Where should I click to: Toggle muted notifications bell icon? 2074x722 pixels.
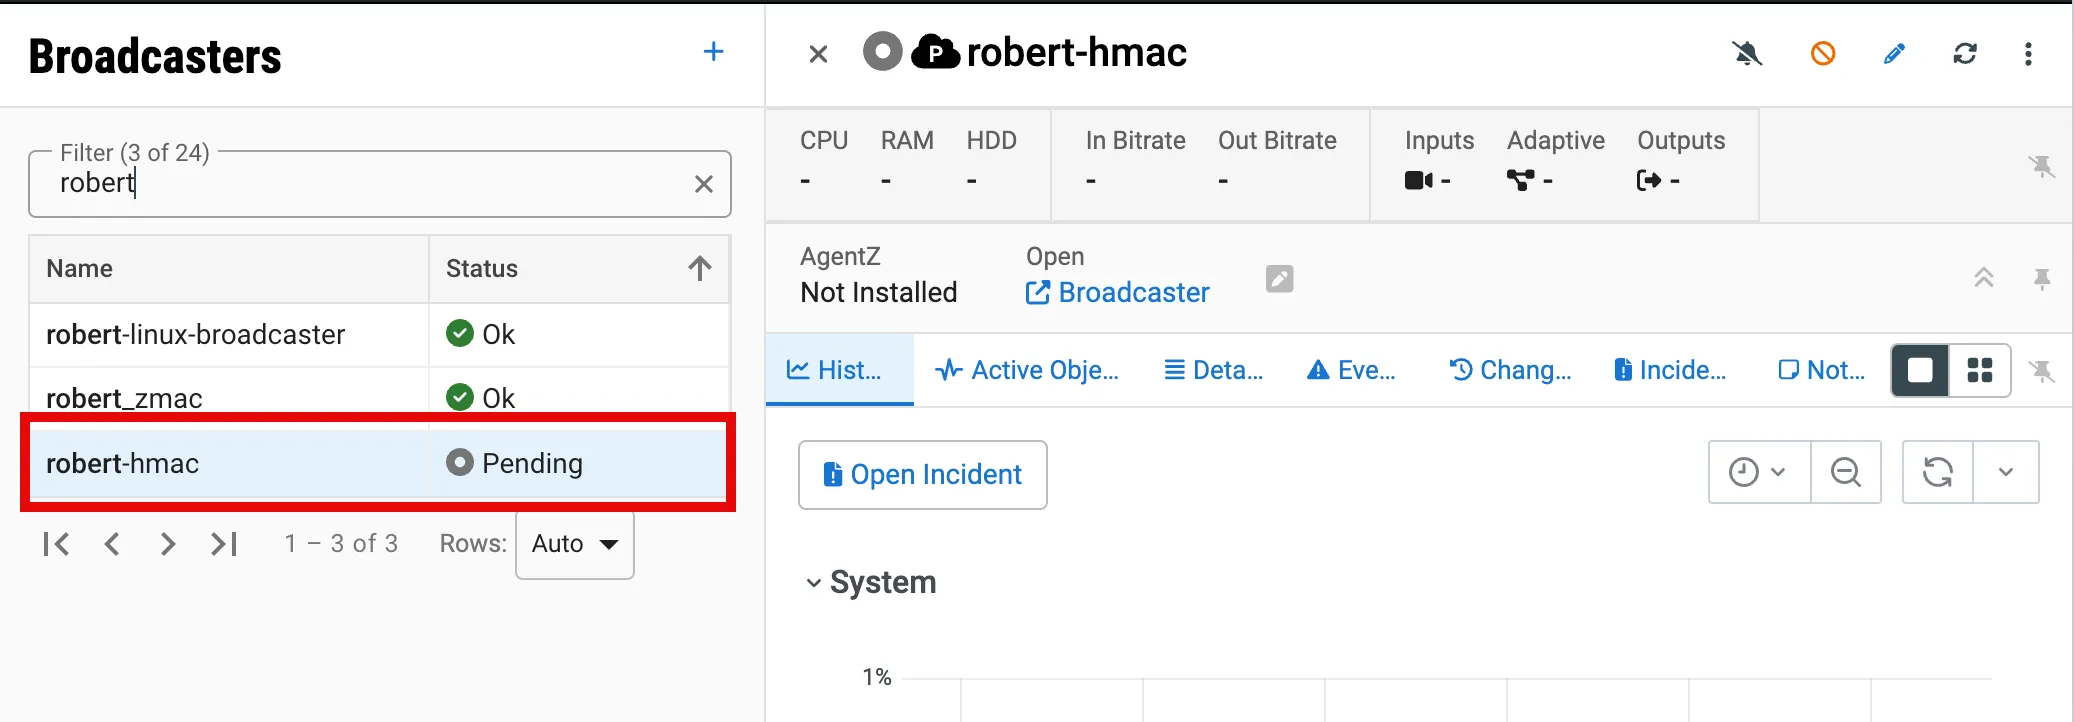[1747, 53]
